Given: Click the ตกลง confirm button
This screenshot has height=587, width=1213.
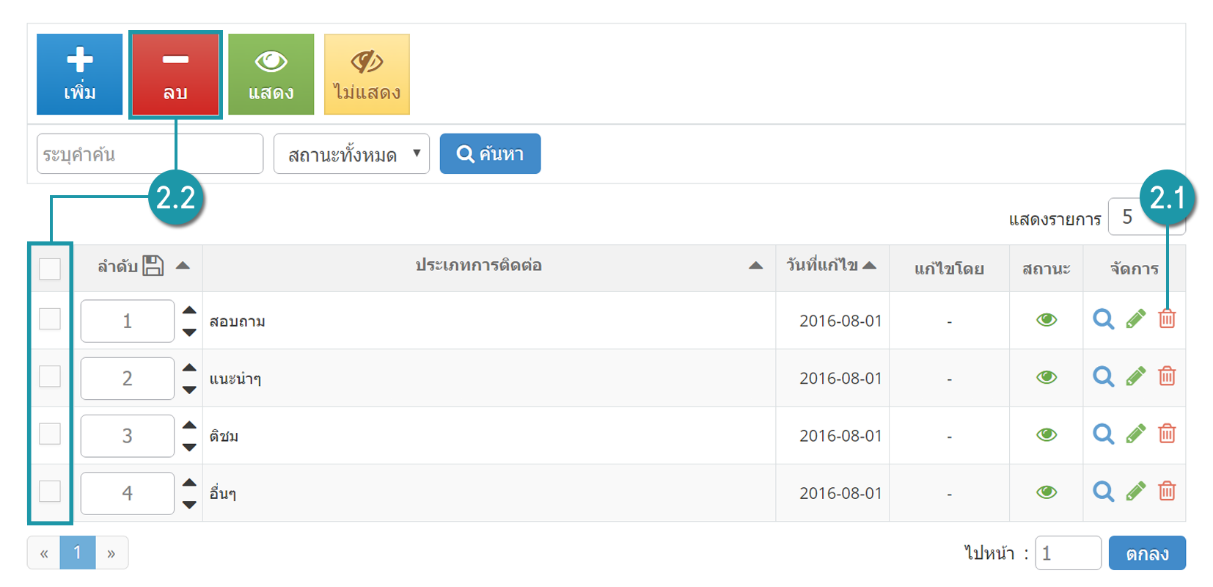Looking at the screenshot, I should point(1147,553).
